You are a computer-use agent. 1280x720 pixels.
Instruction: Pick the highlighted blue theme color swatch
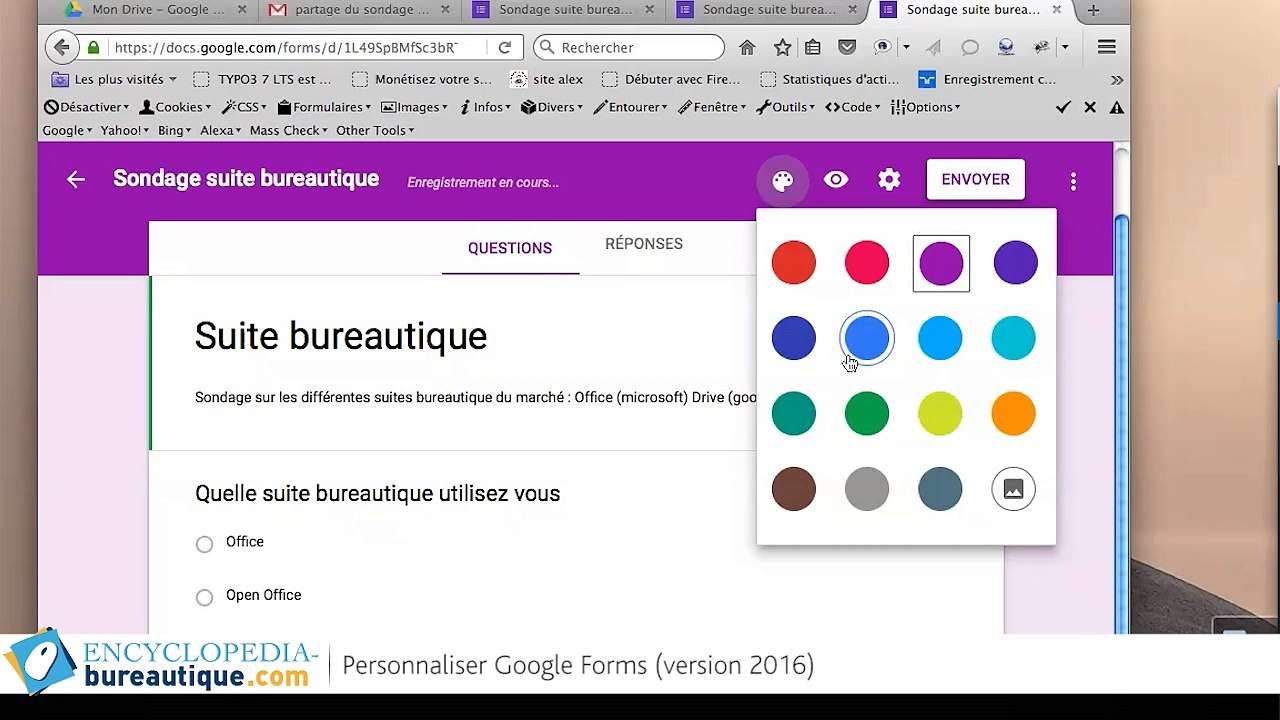[x=867, y=338]
